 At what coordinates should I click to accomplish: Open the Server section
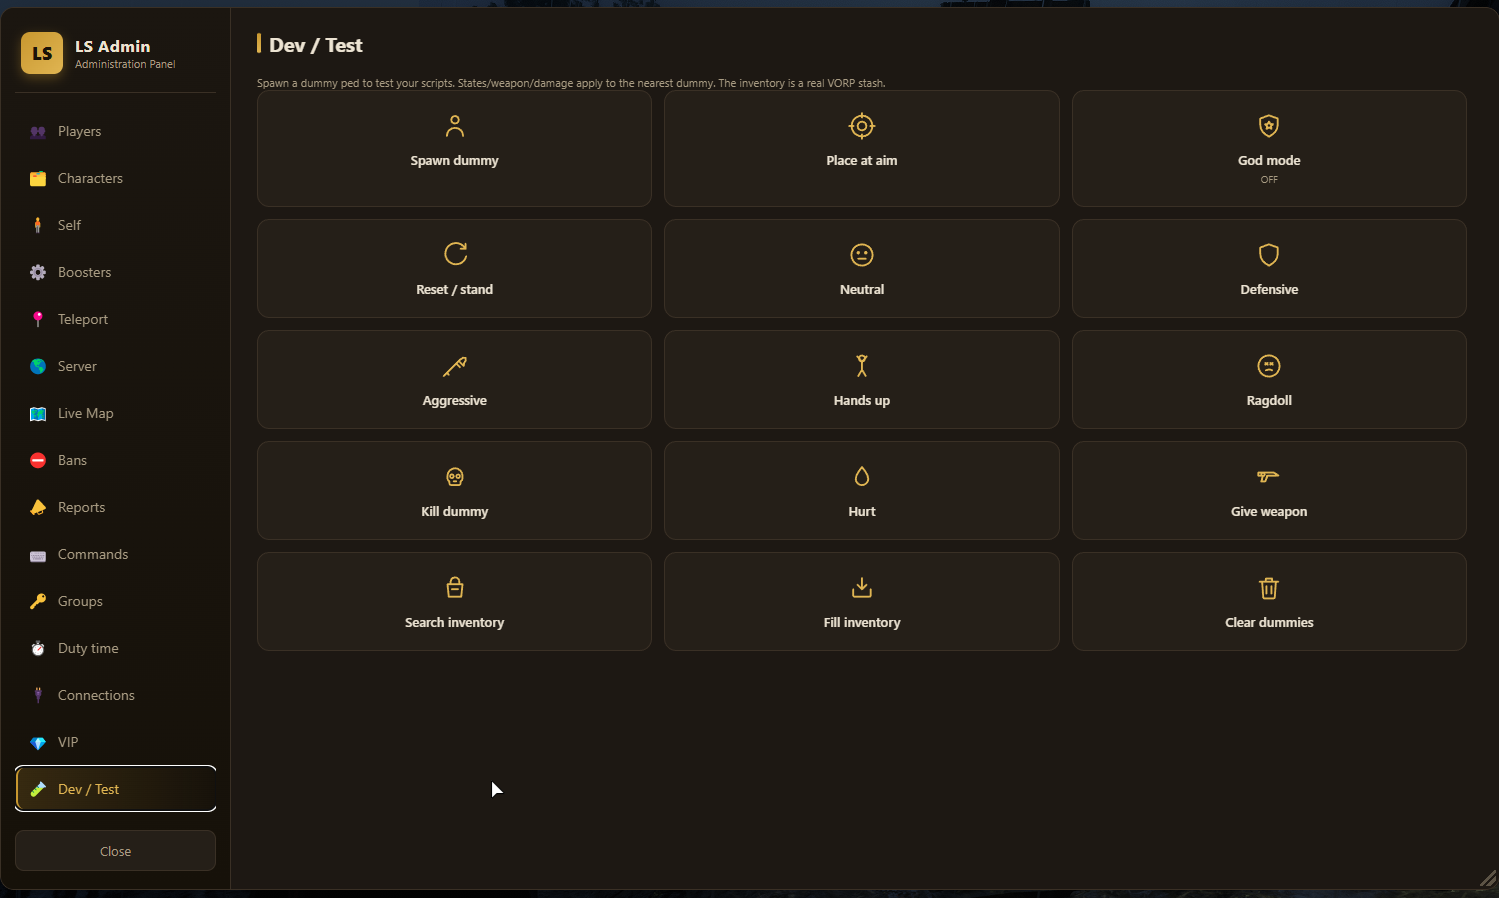[x=115, y=366]
